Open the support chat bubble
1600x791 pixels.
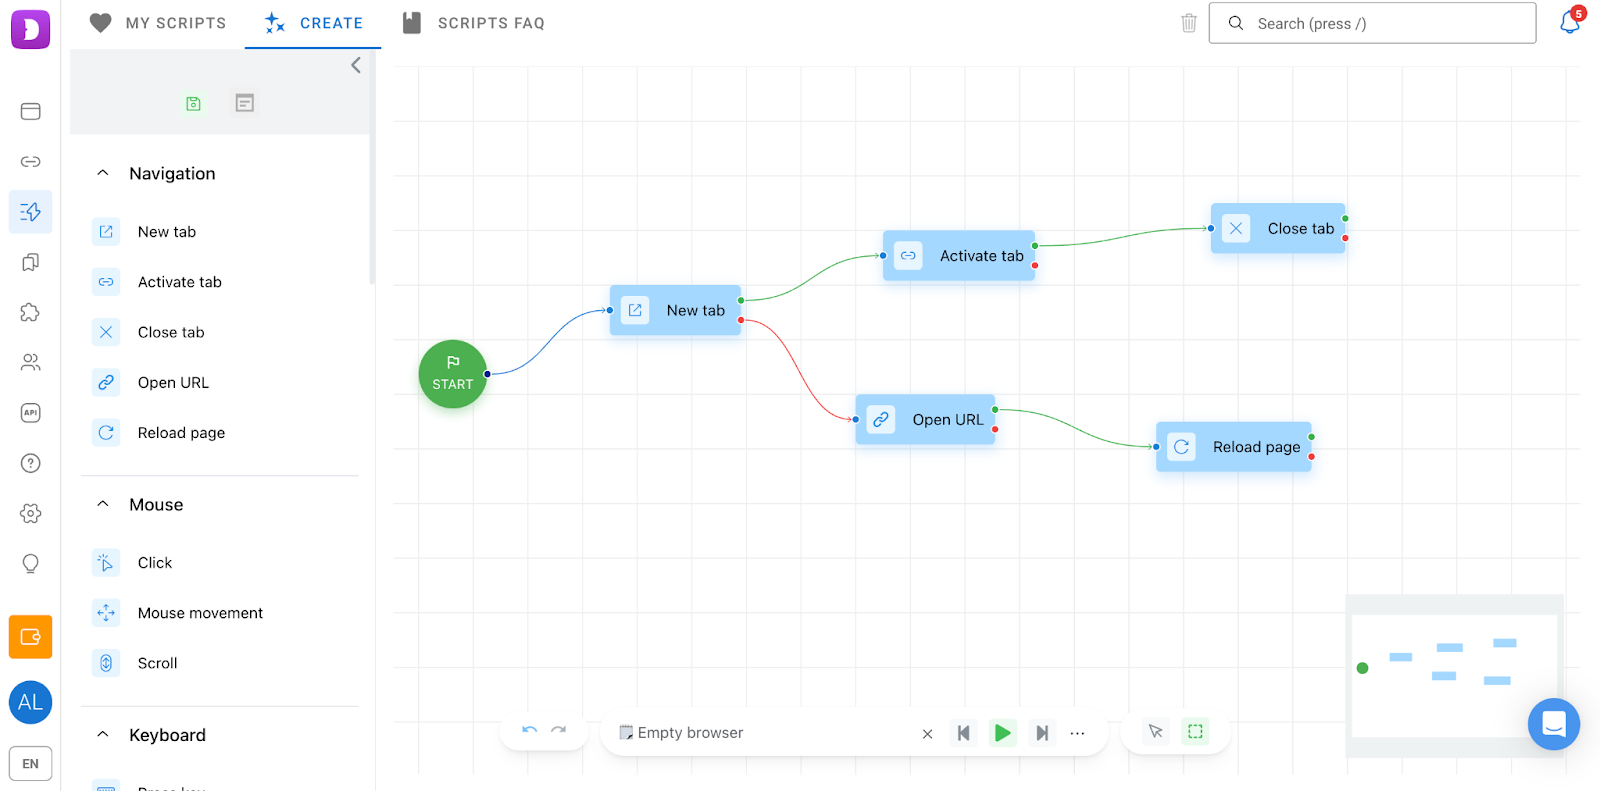pyautogui.click(x=1553, y=724)
